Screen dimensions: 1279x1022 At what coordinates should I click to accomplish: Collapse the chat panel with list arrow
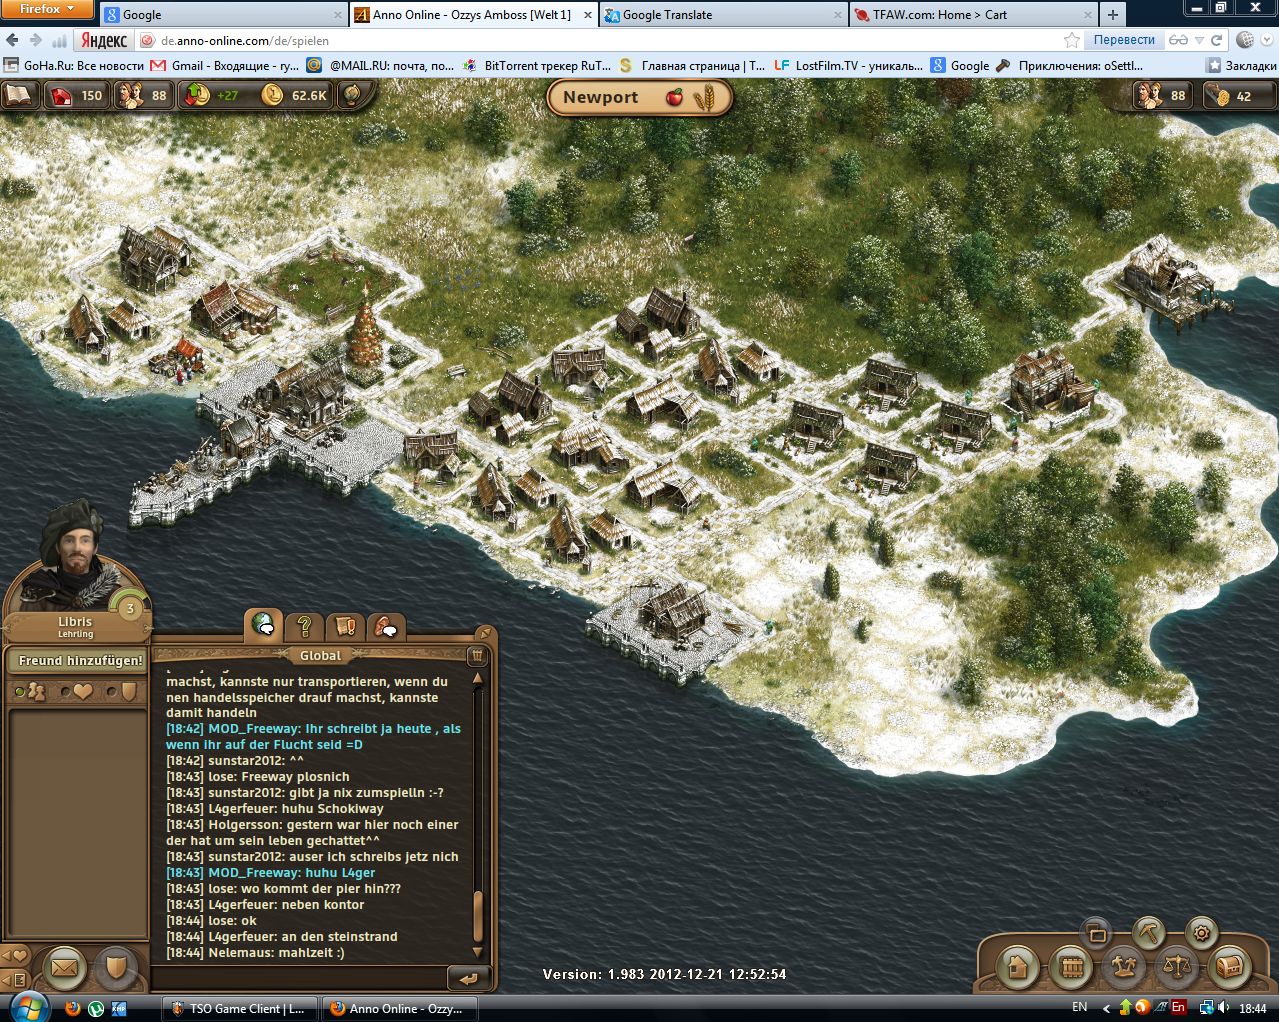click(x=15, y=980)
